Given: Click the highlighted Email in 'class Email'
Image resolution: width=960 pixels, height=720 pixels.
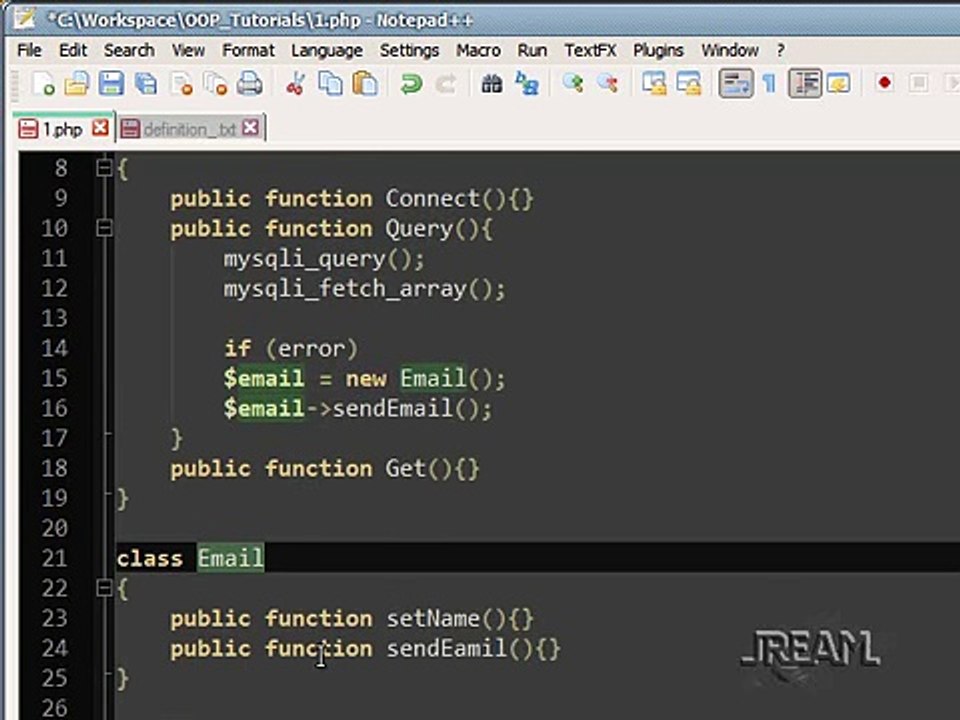Looking at the screenshot, I should (x=231, y=558).
